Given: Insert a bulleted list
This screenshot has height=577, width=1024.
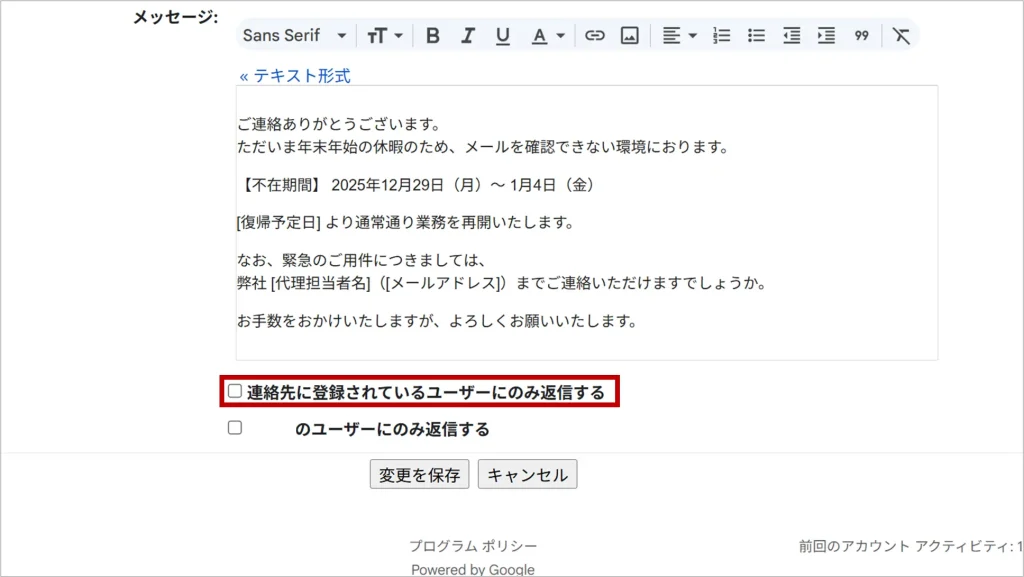Looking at the screenshot, I should 757,36.
